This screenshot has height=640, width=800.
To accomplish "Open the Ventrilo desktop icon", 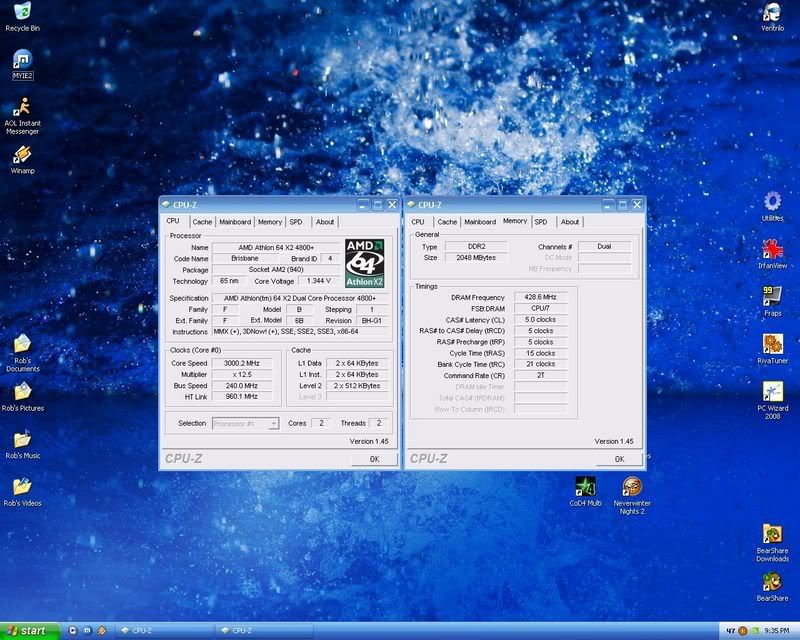I will [771, 13].
